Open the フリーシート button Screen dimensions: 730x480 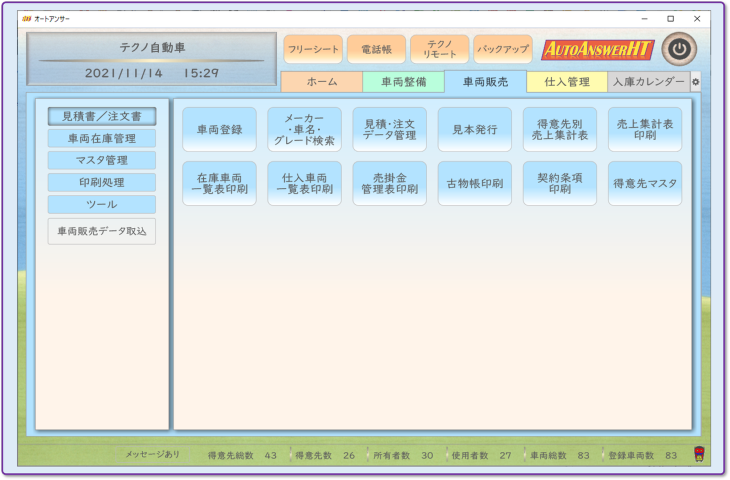tap(313, 49)
